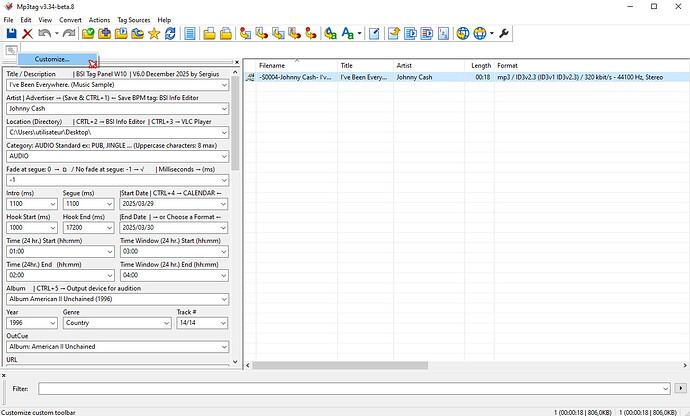Open Options with the wrench icon
690x416 pixels.
click(504, 33)
